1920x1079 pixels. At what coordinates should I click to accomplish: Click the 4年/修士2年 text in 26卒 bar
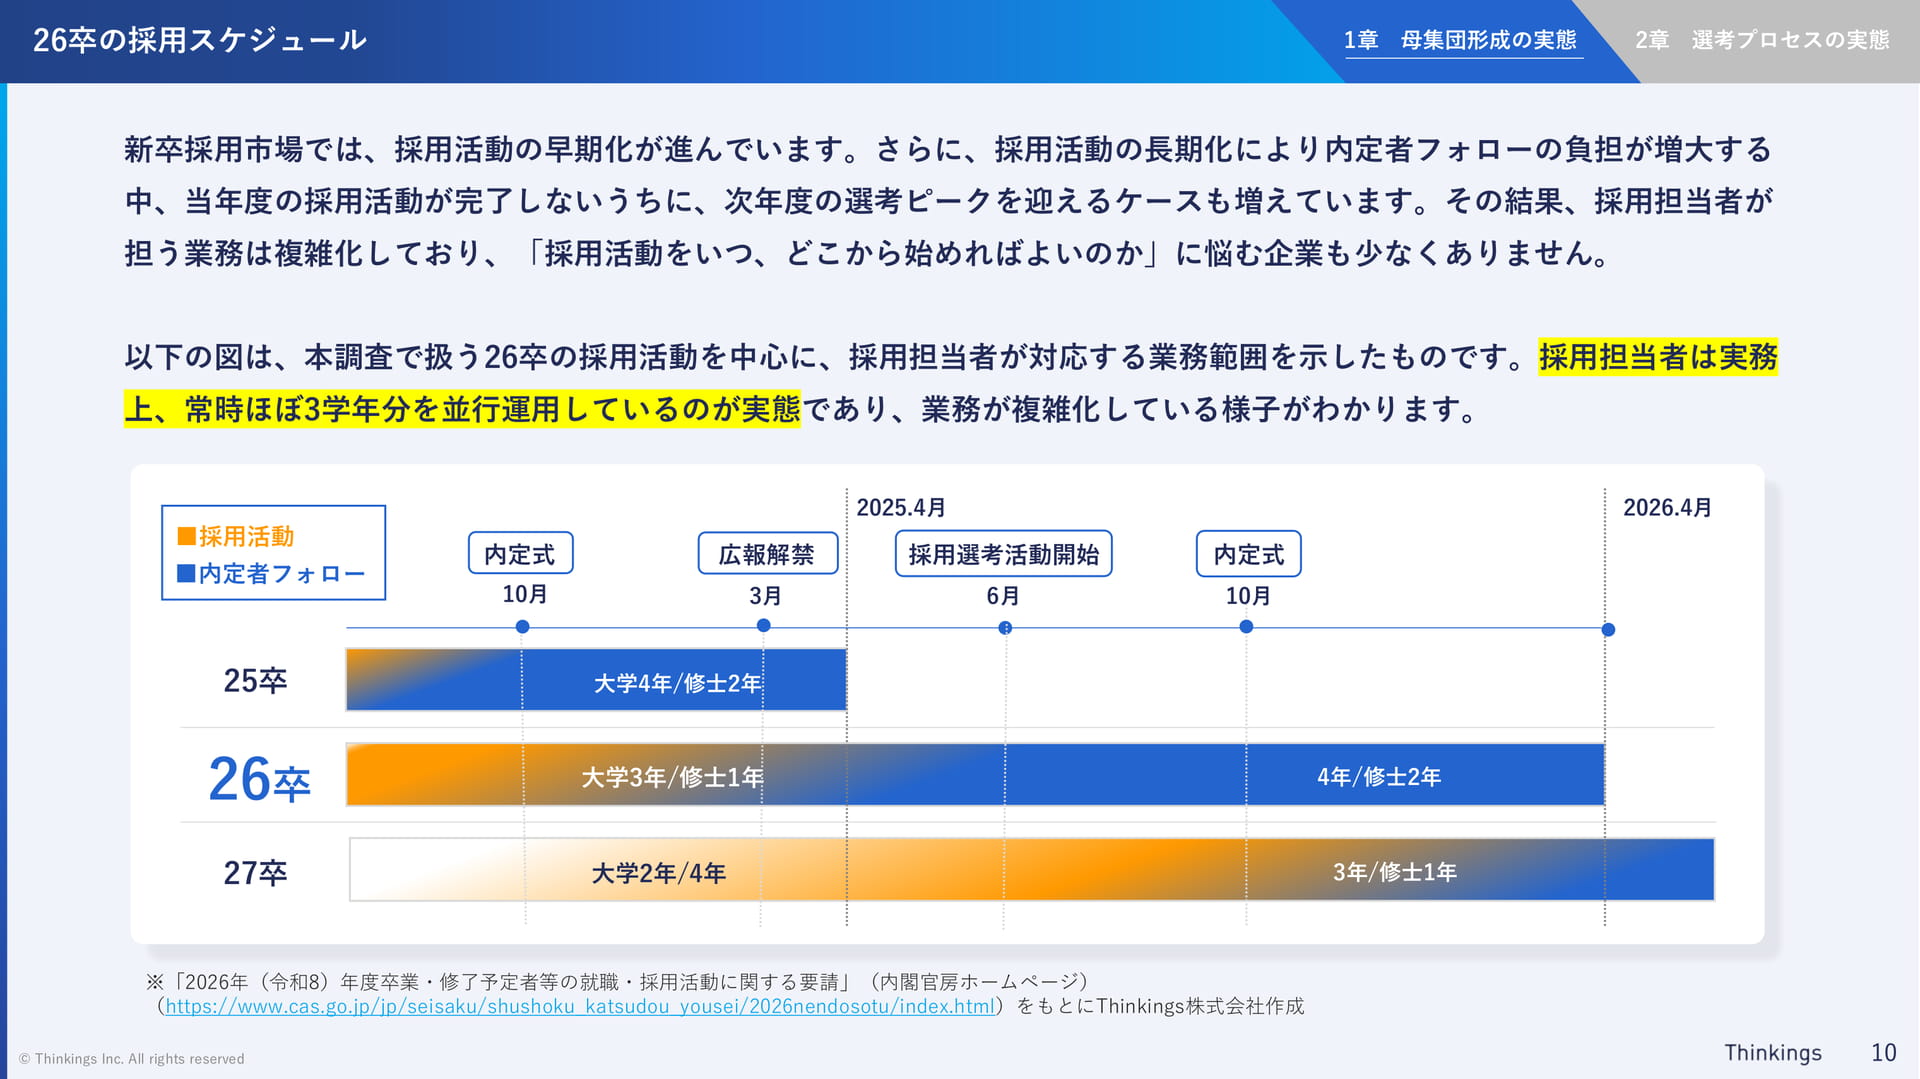pyautogui.click(x=1379, y=777)
